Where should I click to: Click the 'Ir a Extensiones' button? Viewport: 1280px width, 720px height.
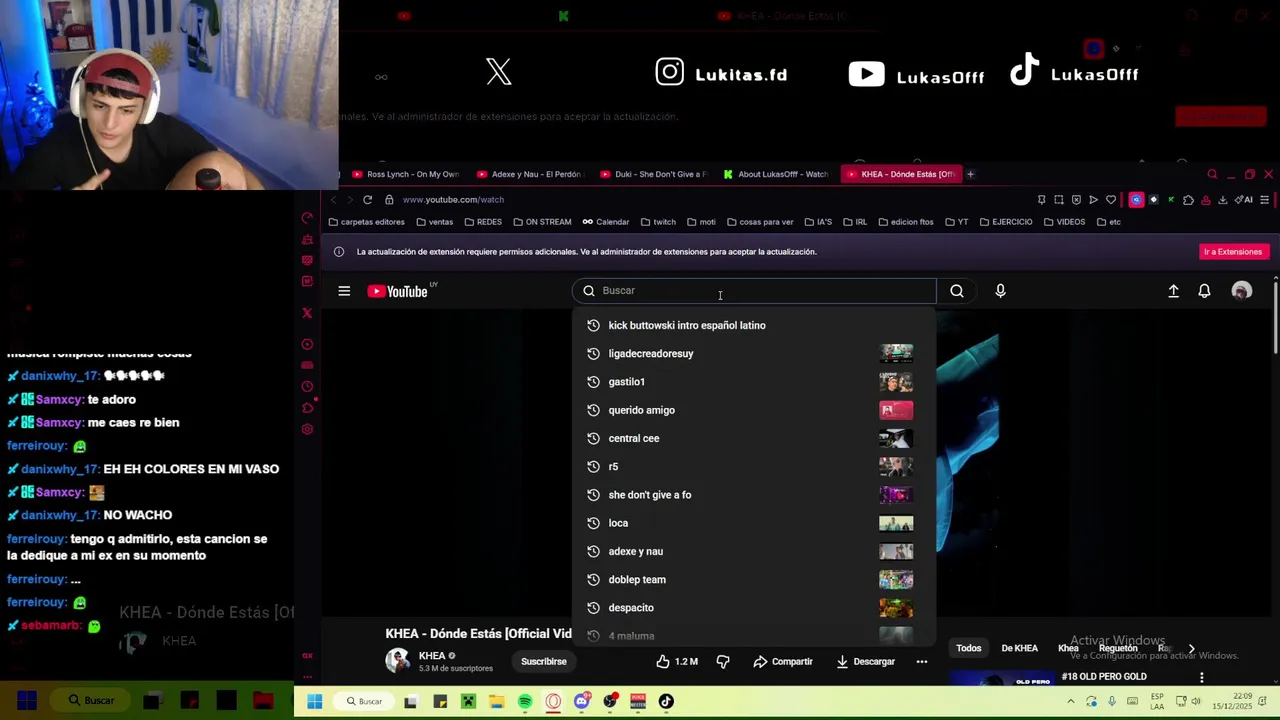1233,252
